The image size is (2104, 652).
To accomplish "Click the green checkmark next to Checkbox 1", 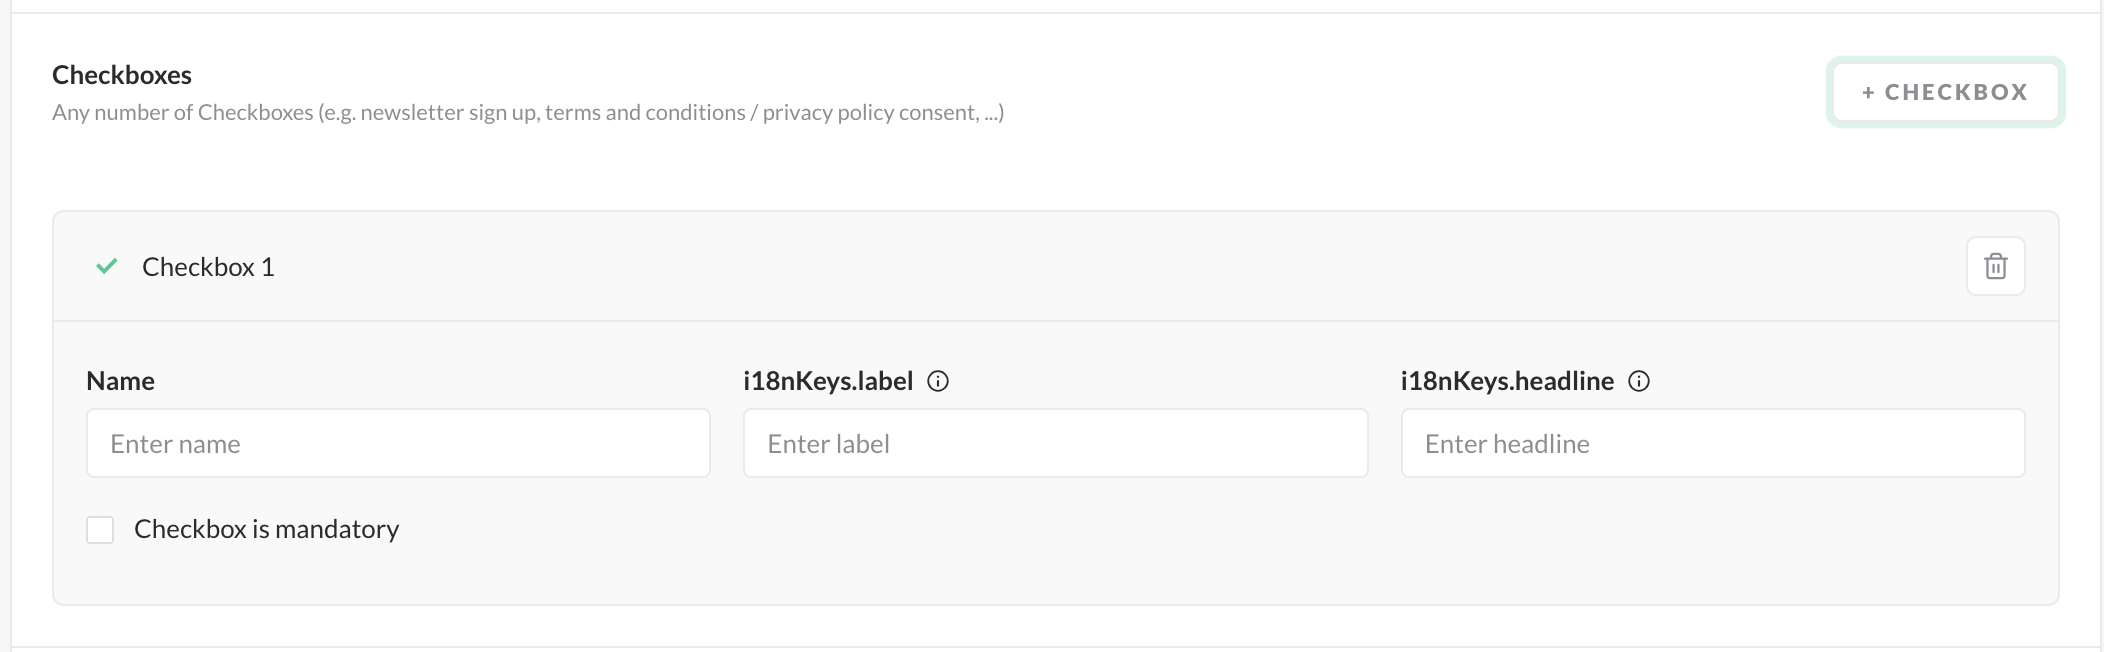I will coord(107,266).
